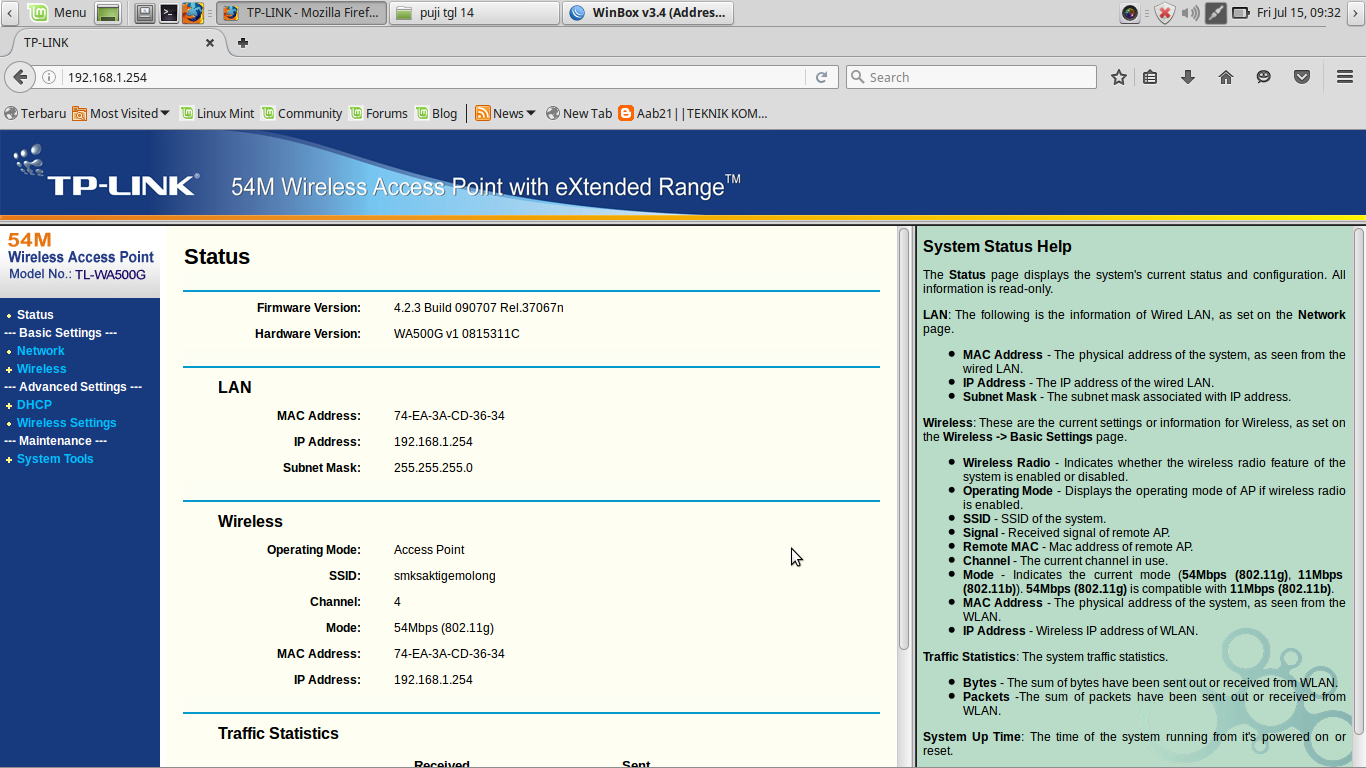Open the Firefox downloads panel
This screenshot has height=768, width=1366.
tap(1188, 77)
